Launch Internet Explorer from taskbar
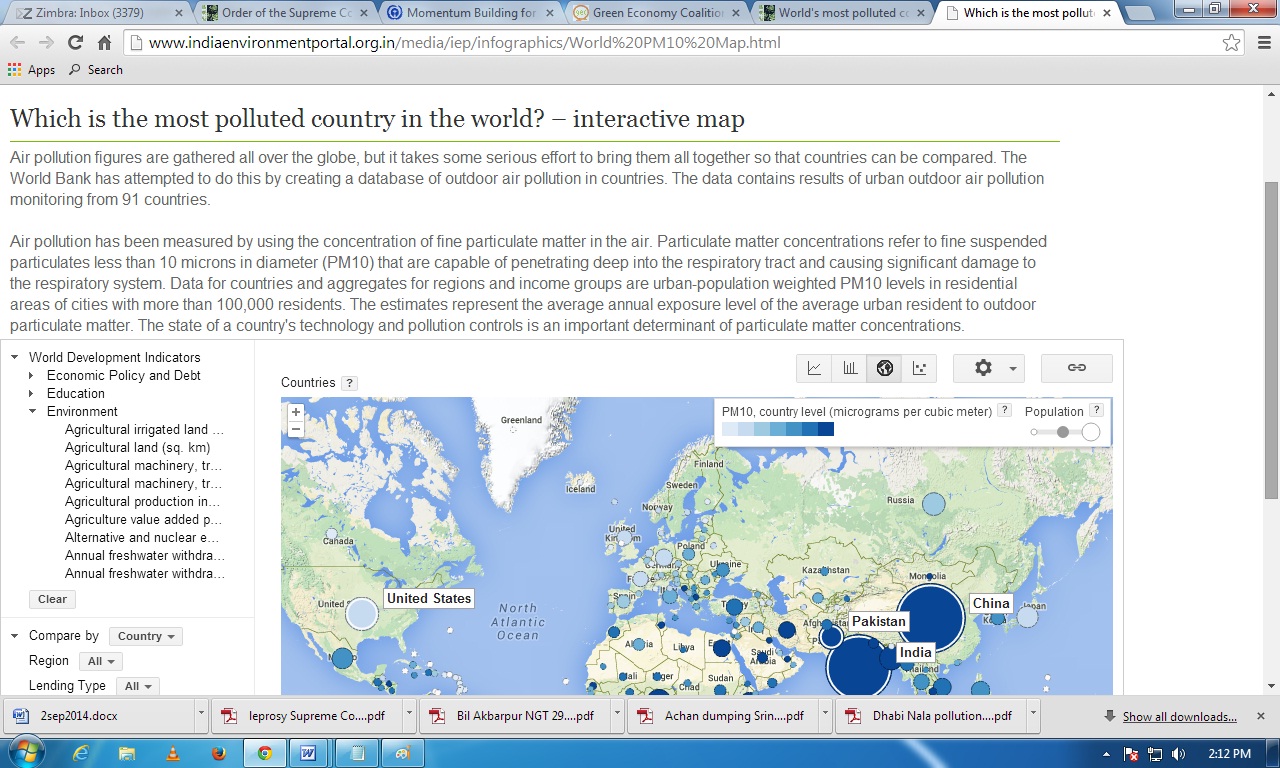This screenshot has height=768, width=1280. (x=81, y=753)
